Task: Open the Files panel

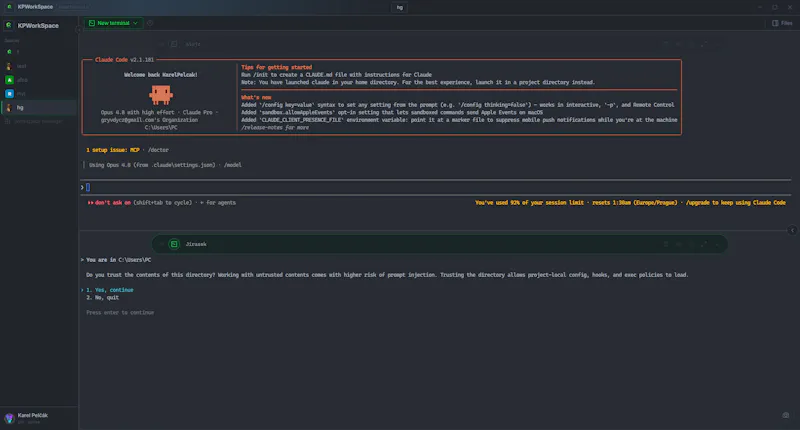Action: click(782, 23)
